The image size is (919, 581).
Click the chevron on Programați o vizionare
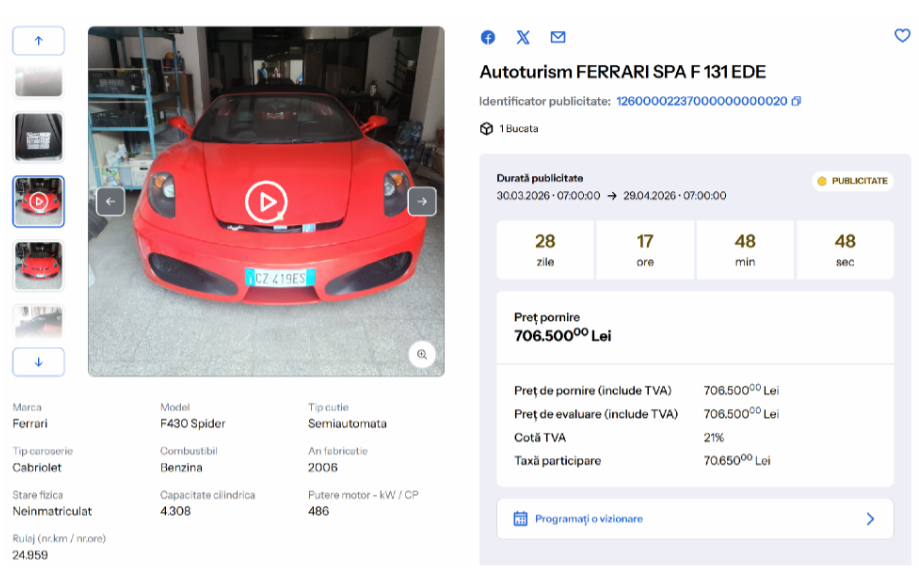pyautogui.click(x=870, y=519)
